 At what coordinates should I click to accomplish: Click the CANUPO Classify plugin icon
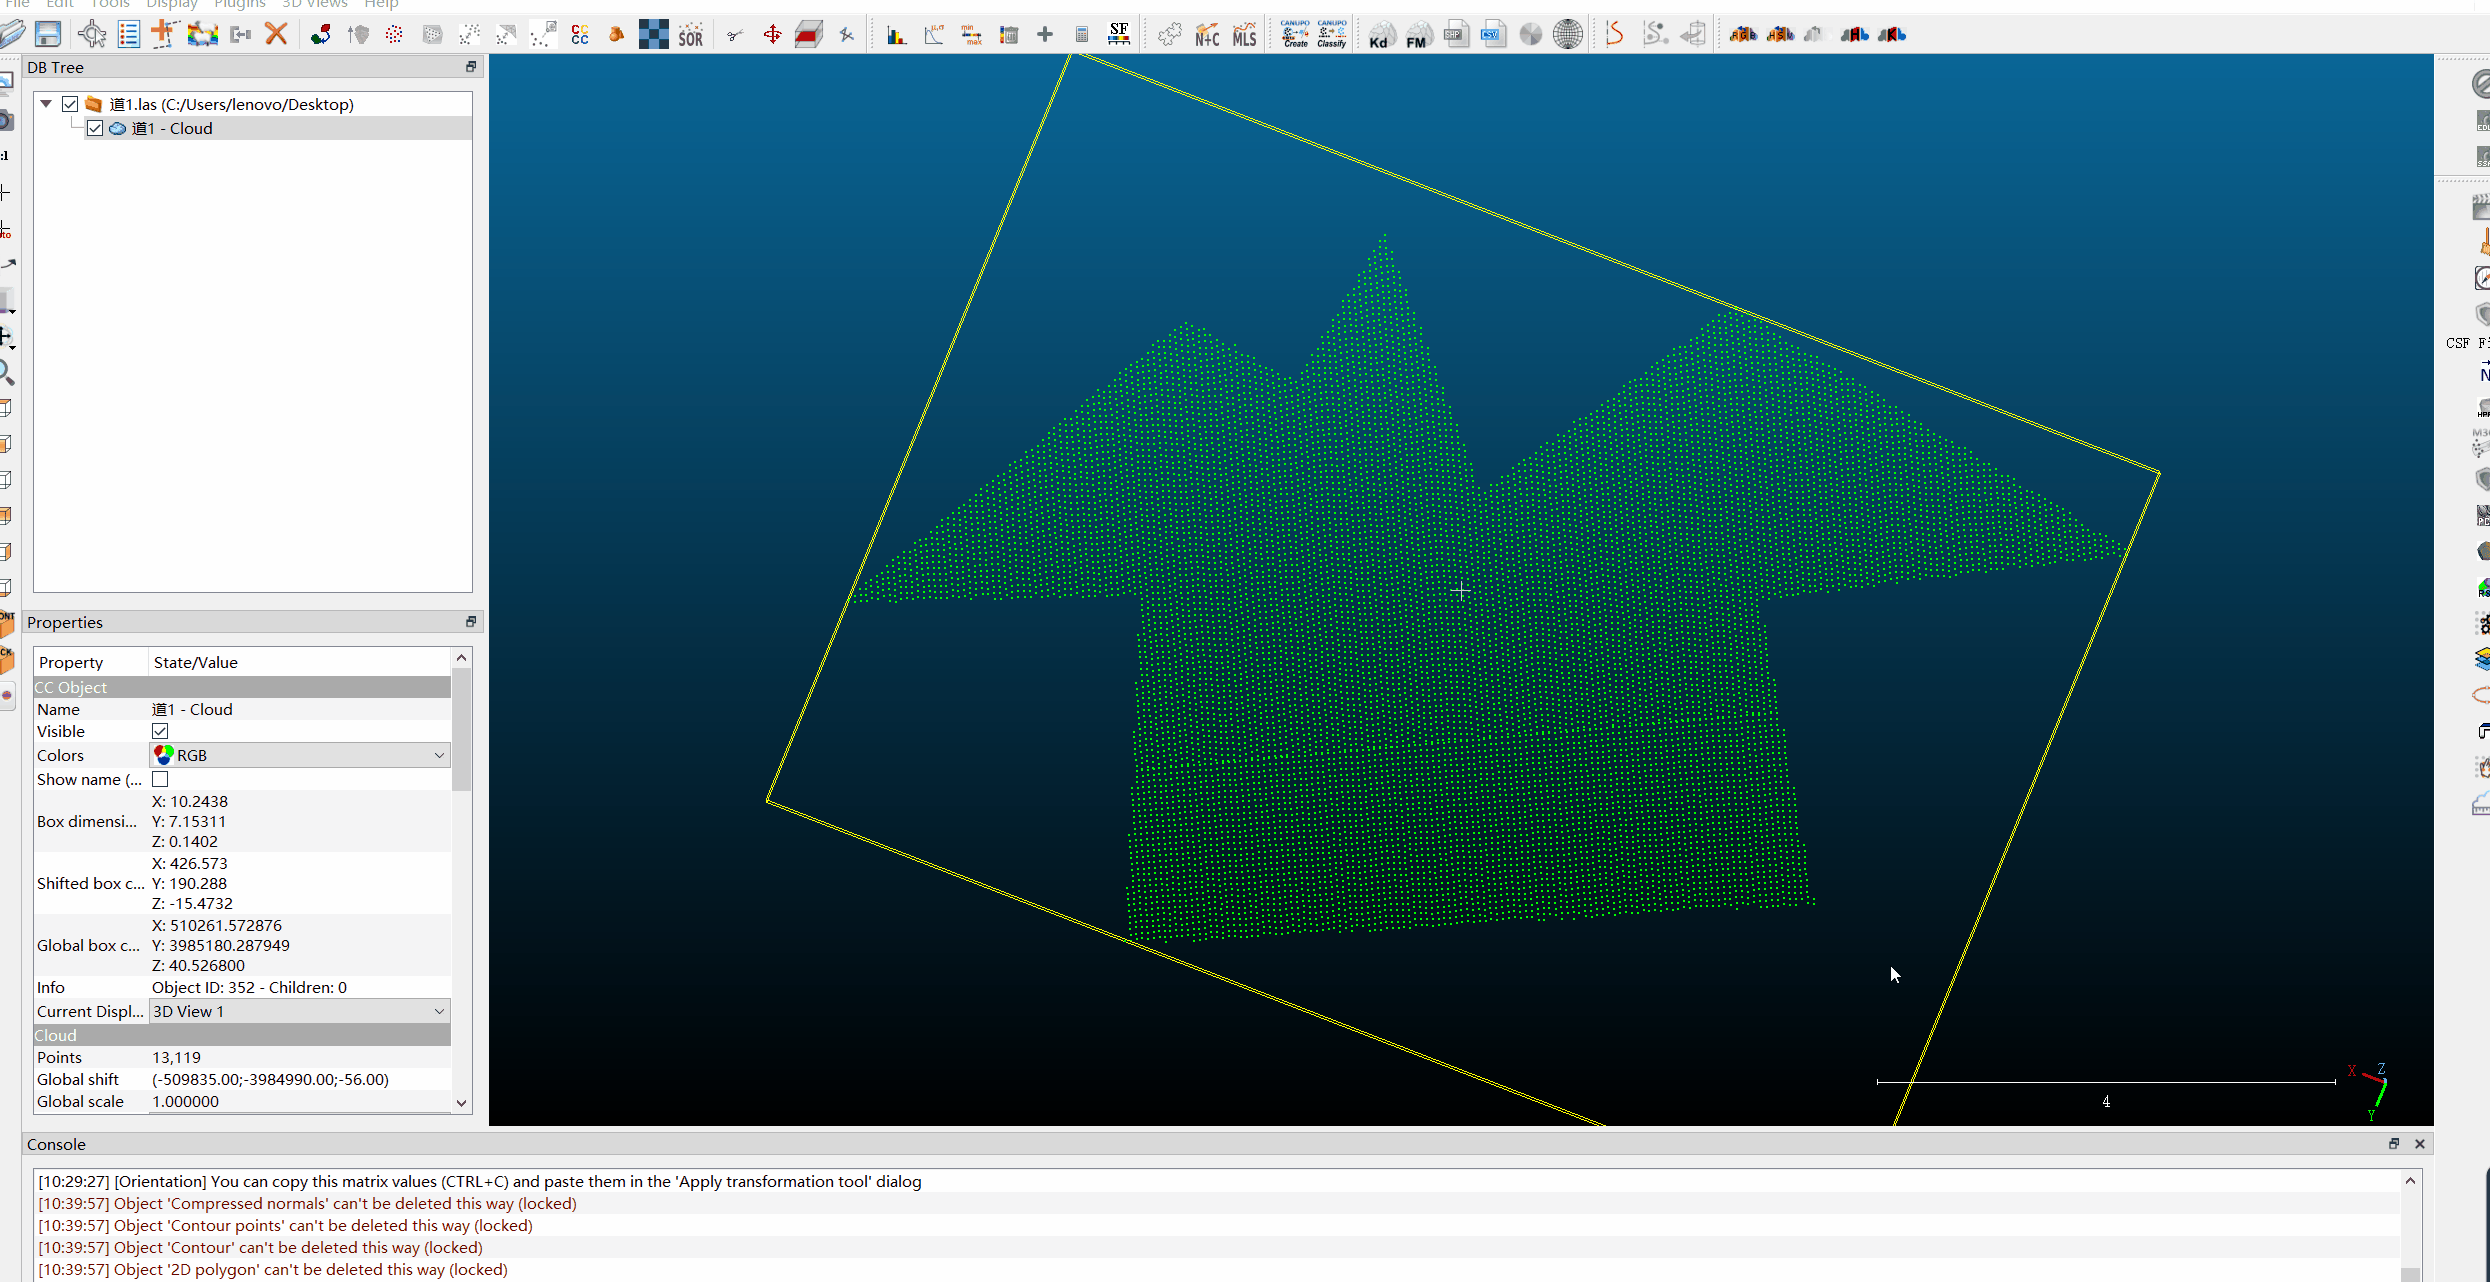tap(1331, 34)
